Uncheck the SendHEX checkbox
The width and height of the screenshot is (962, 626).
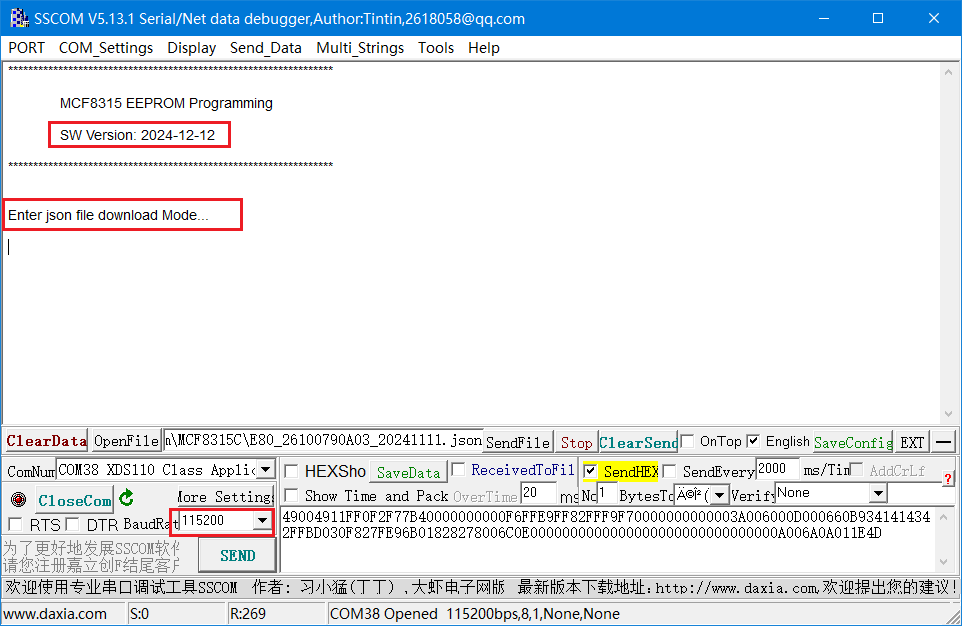pos(590,471)
